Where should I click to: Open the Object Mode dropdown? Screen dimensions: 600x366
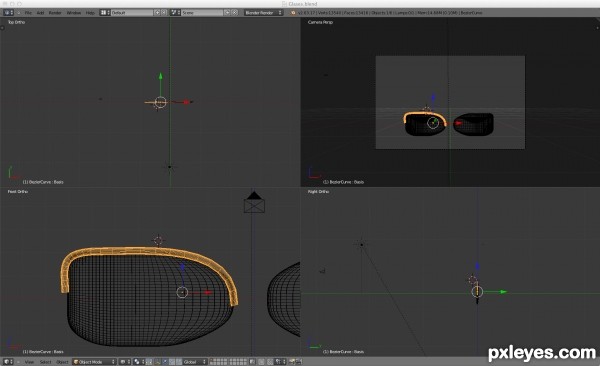coord(94,362)
